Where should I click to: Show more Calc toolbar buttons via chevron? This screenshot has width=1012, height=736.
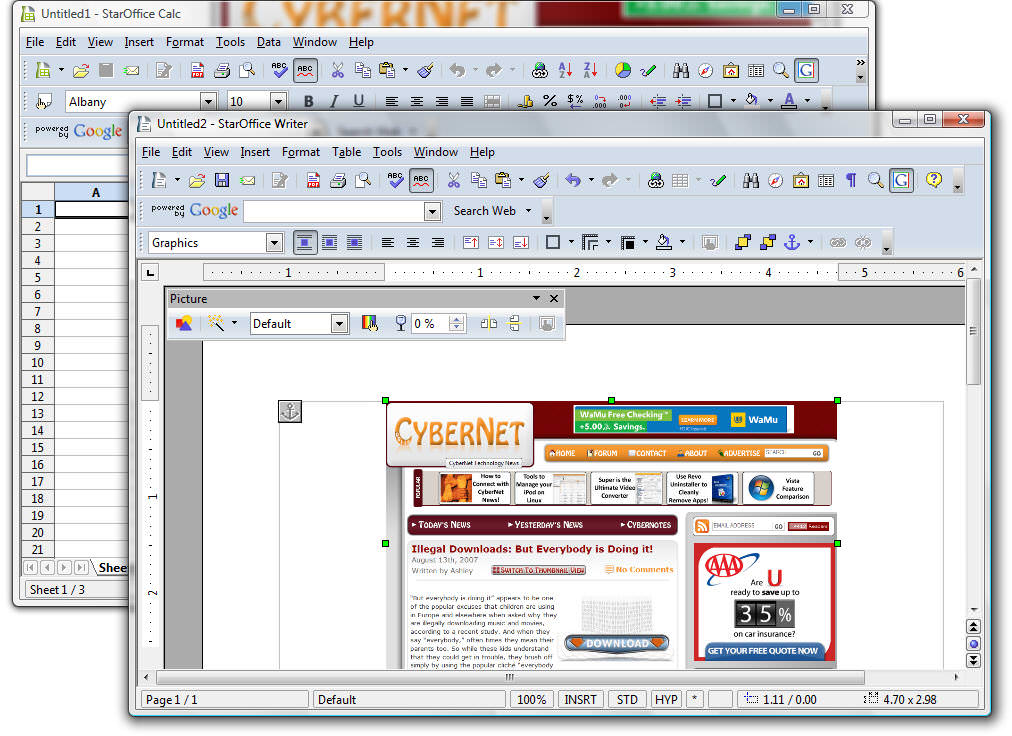pyautogui.click(x=860, y=63)
